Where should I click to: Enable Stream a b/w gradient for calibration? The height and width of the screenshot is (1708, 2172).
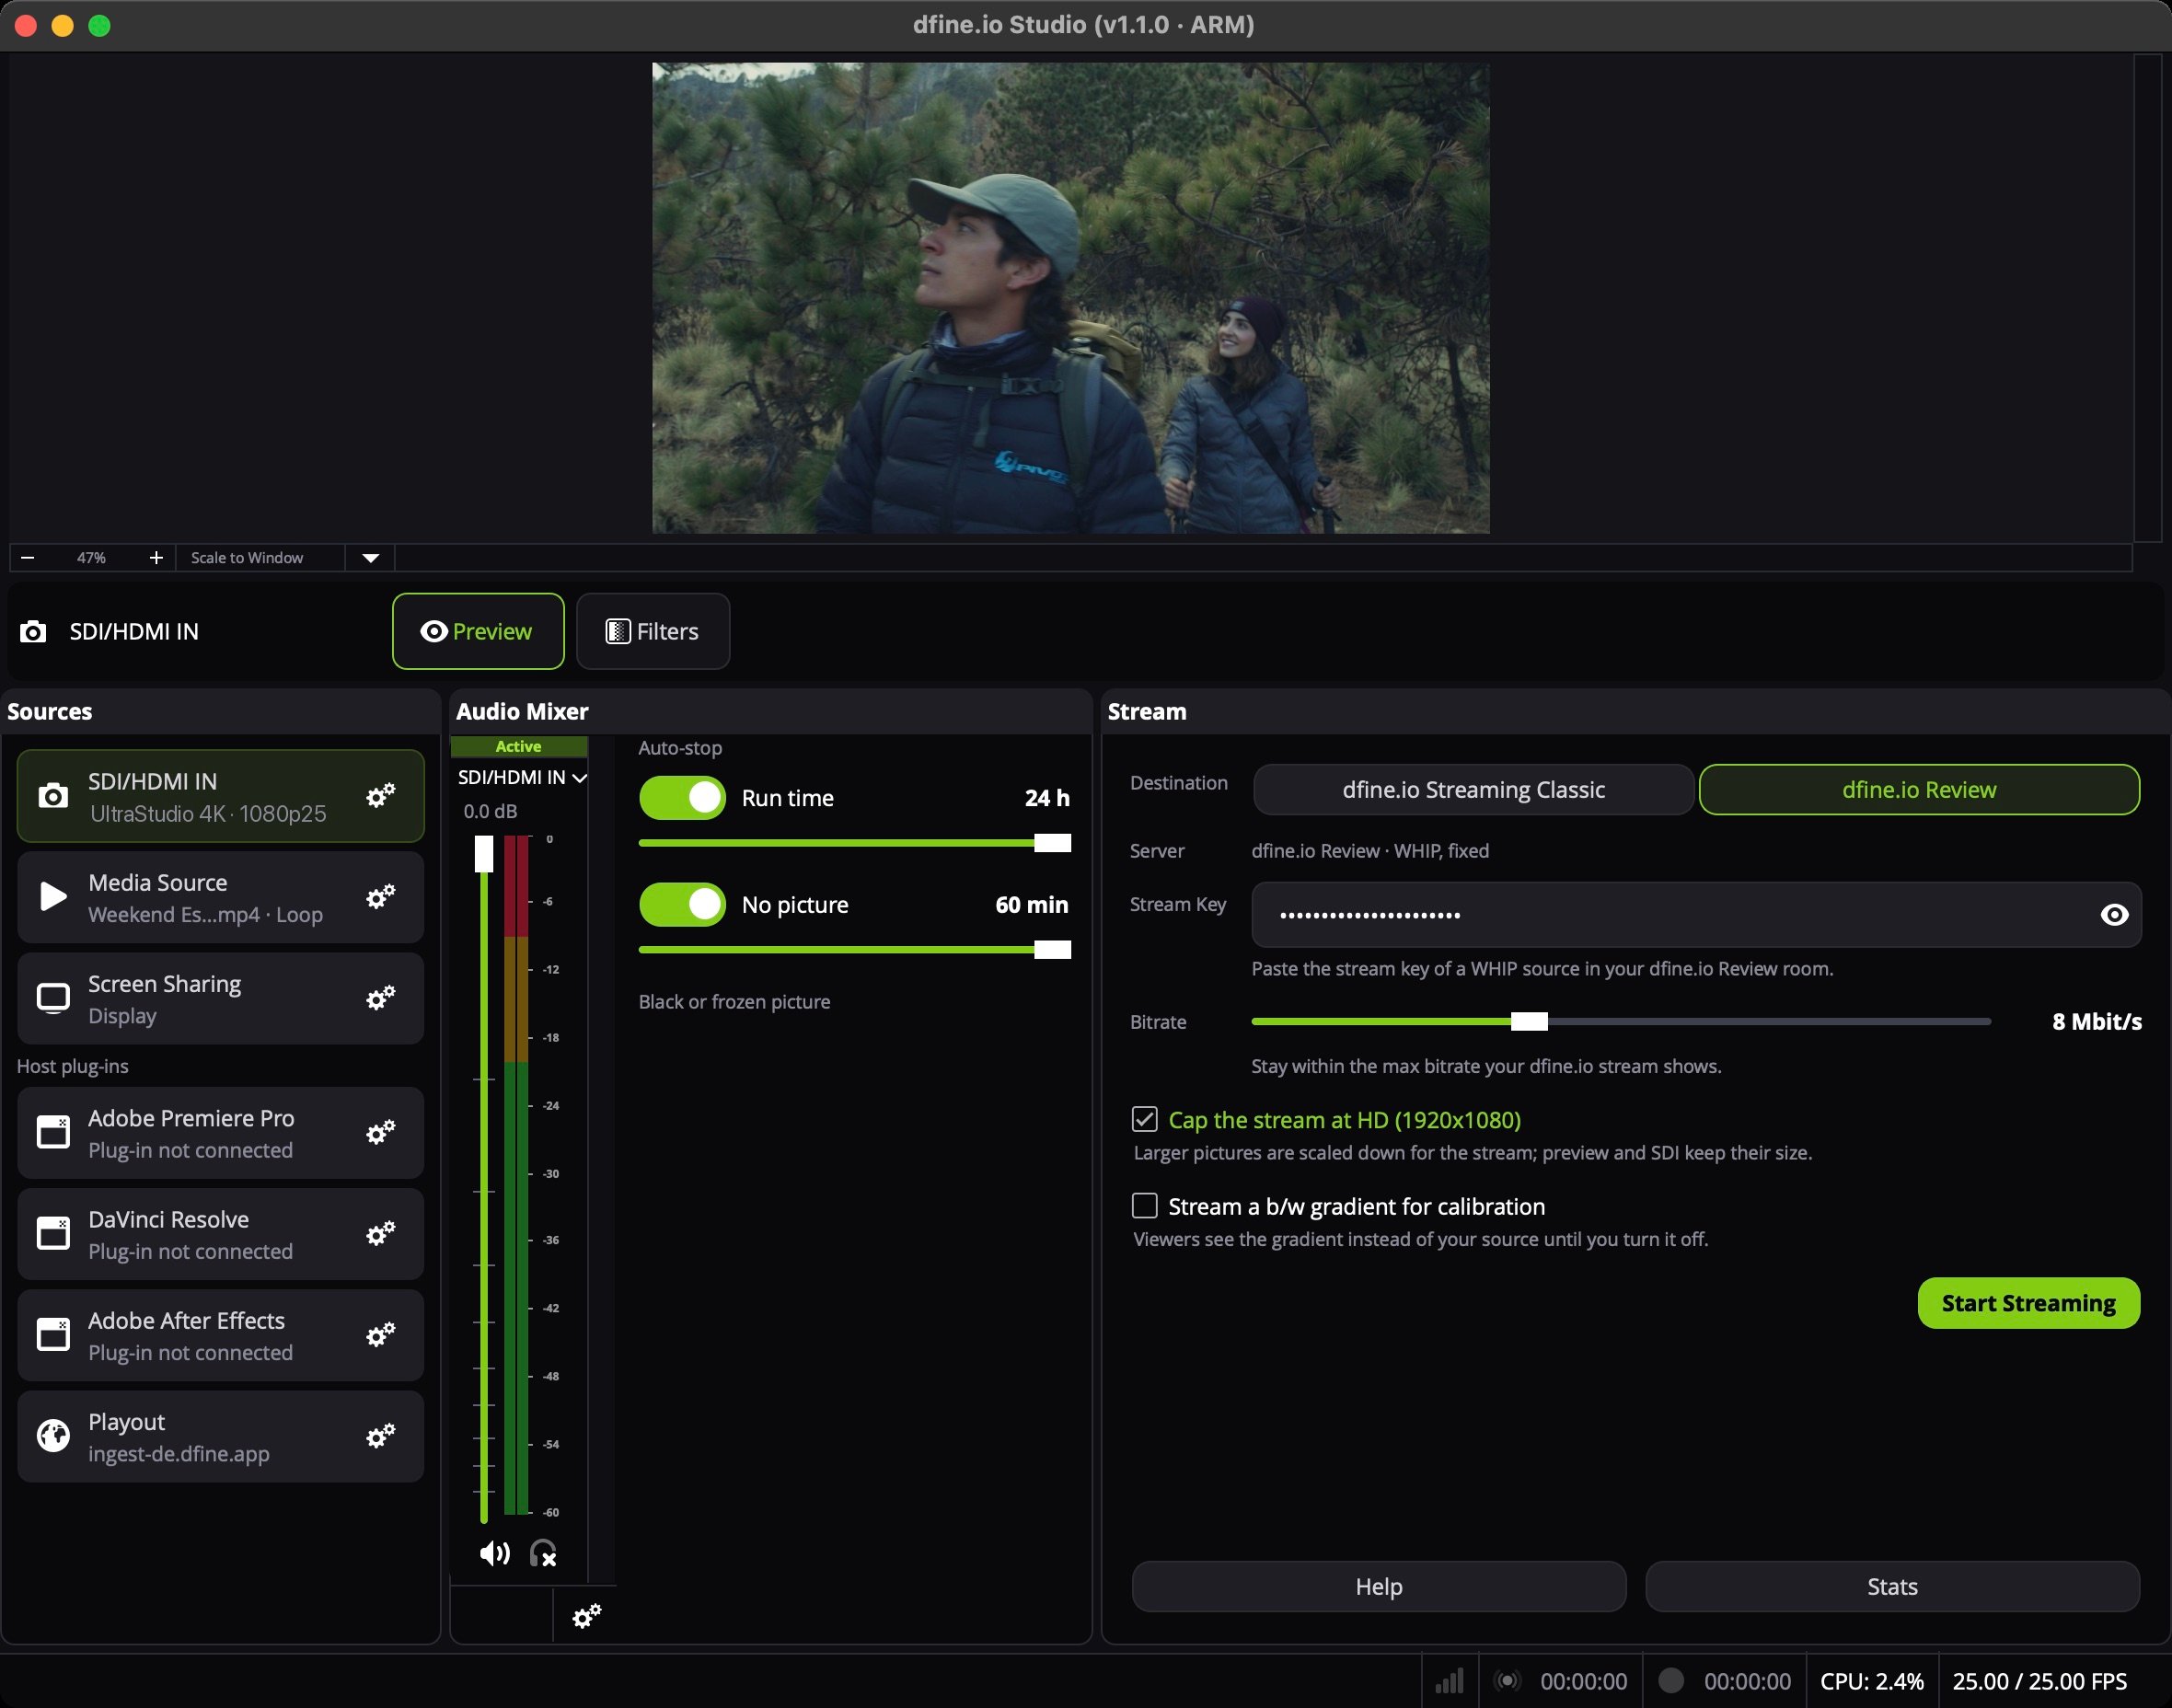point(1145,1206)
